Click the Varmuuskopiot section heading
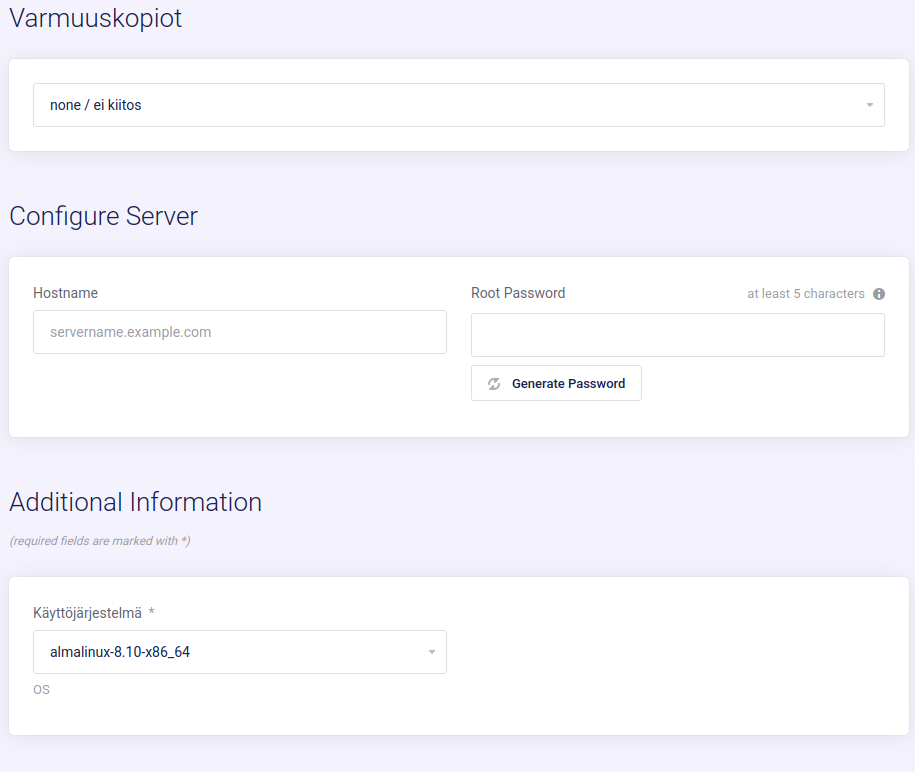This screenshot has height=772, width=915. click(x=96, y=17)
